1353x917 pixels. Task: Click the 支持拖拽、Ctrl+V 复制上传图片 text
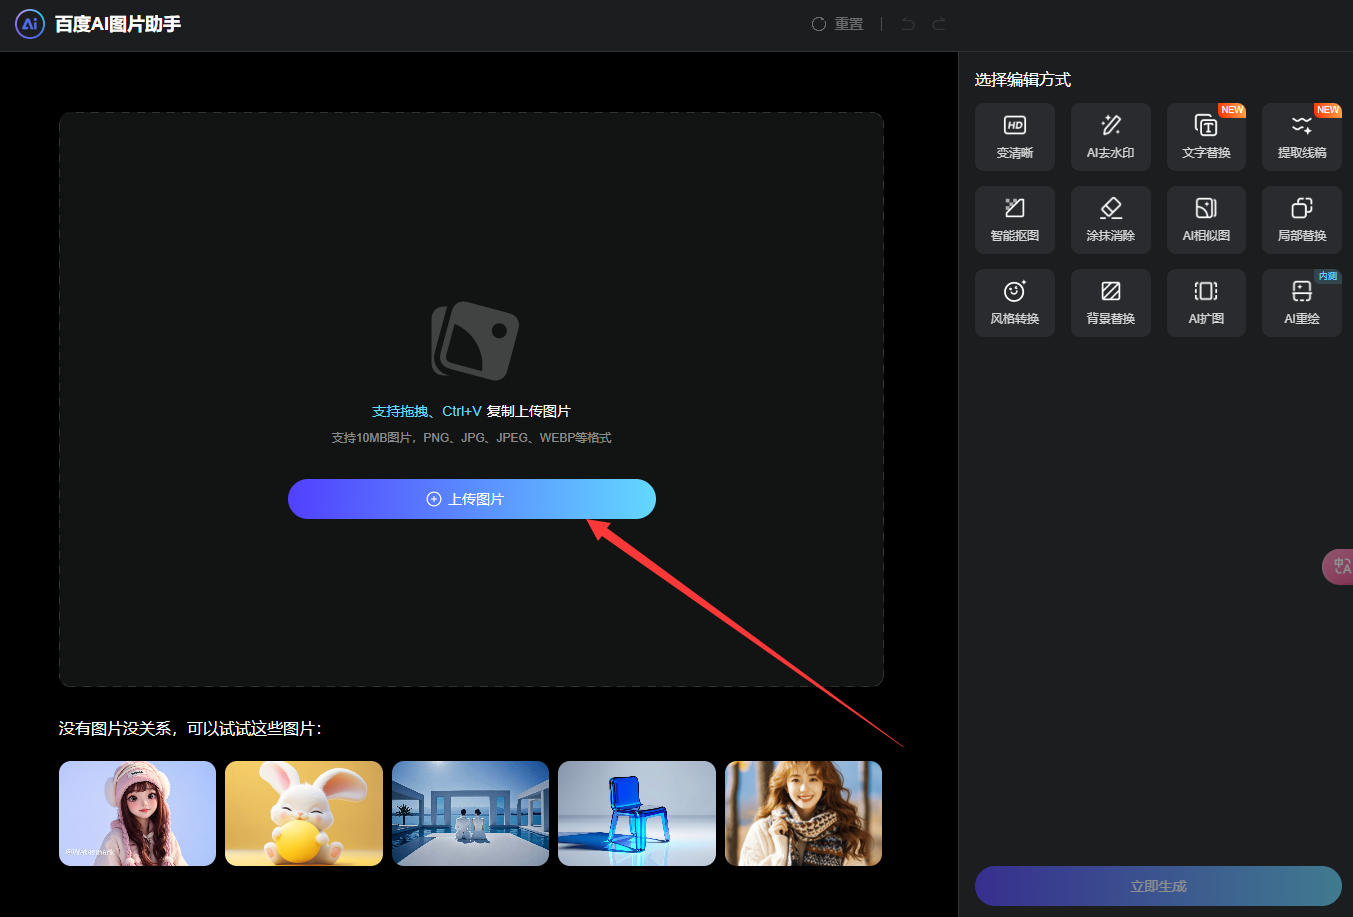471,411
